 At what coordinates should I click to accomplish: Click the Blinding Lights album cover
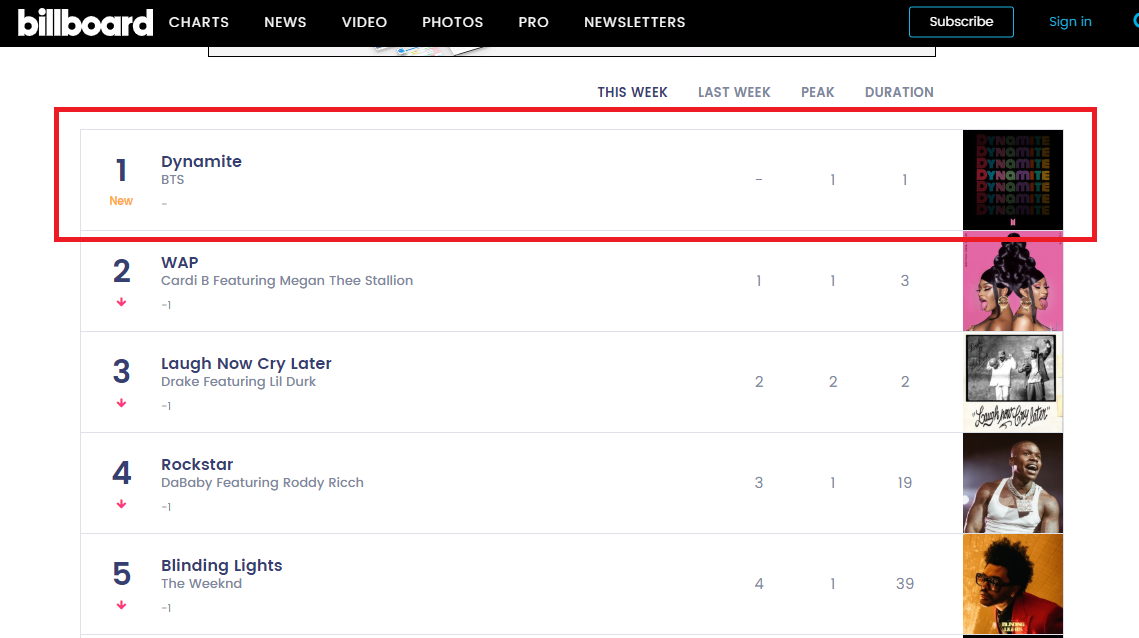(1013, 584)
